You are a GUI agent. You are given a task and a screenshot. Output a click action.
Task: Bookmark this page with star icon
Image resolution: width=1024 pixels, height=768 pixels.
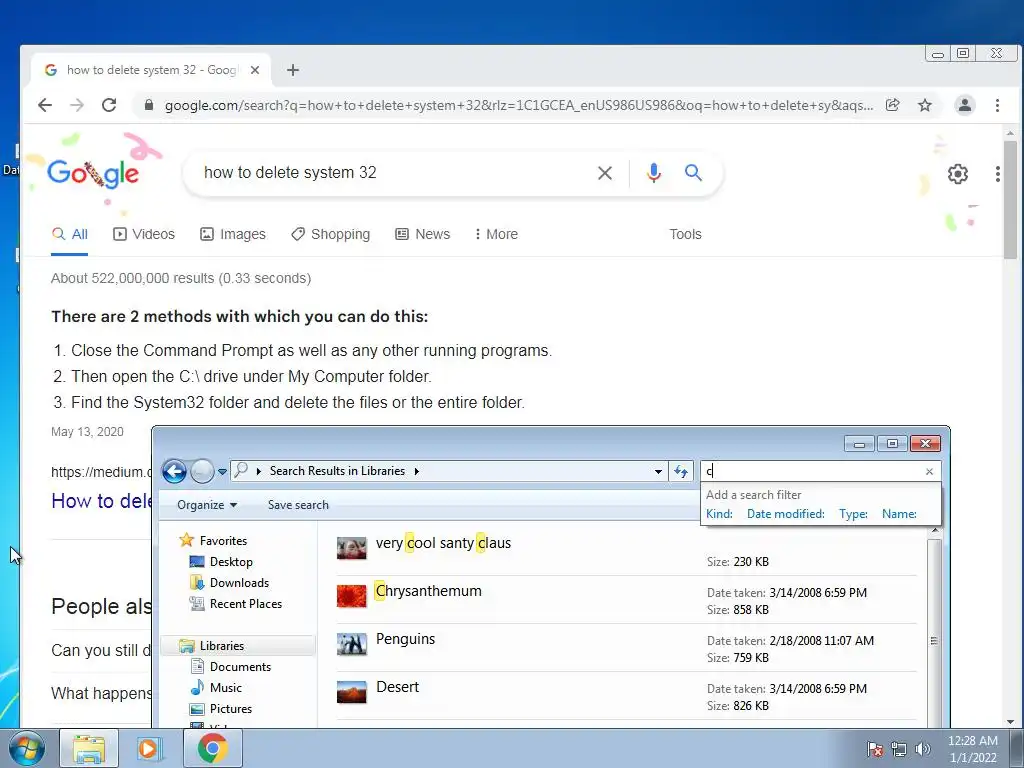[925, 105]
